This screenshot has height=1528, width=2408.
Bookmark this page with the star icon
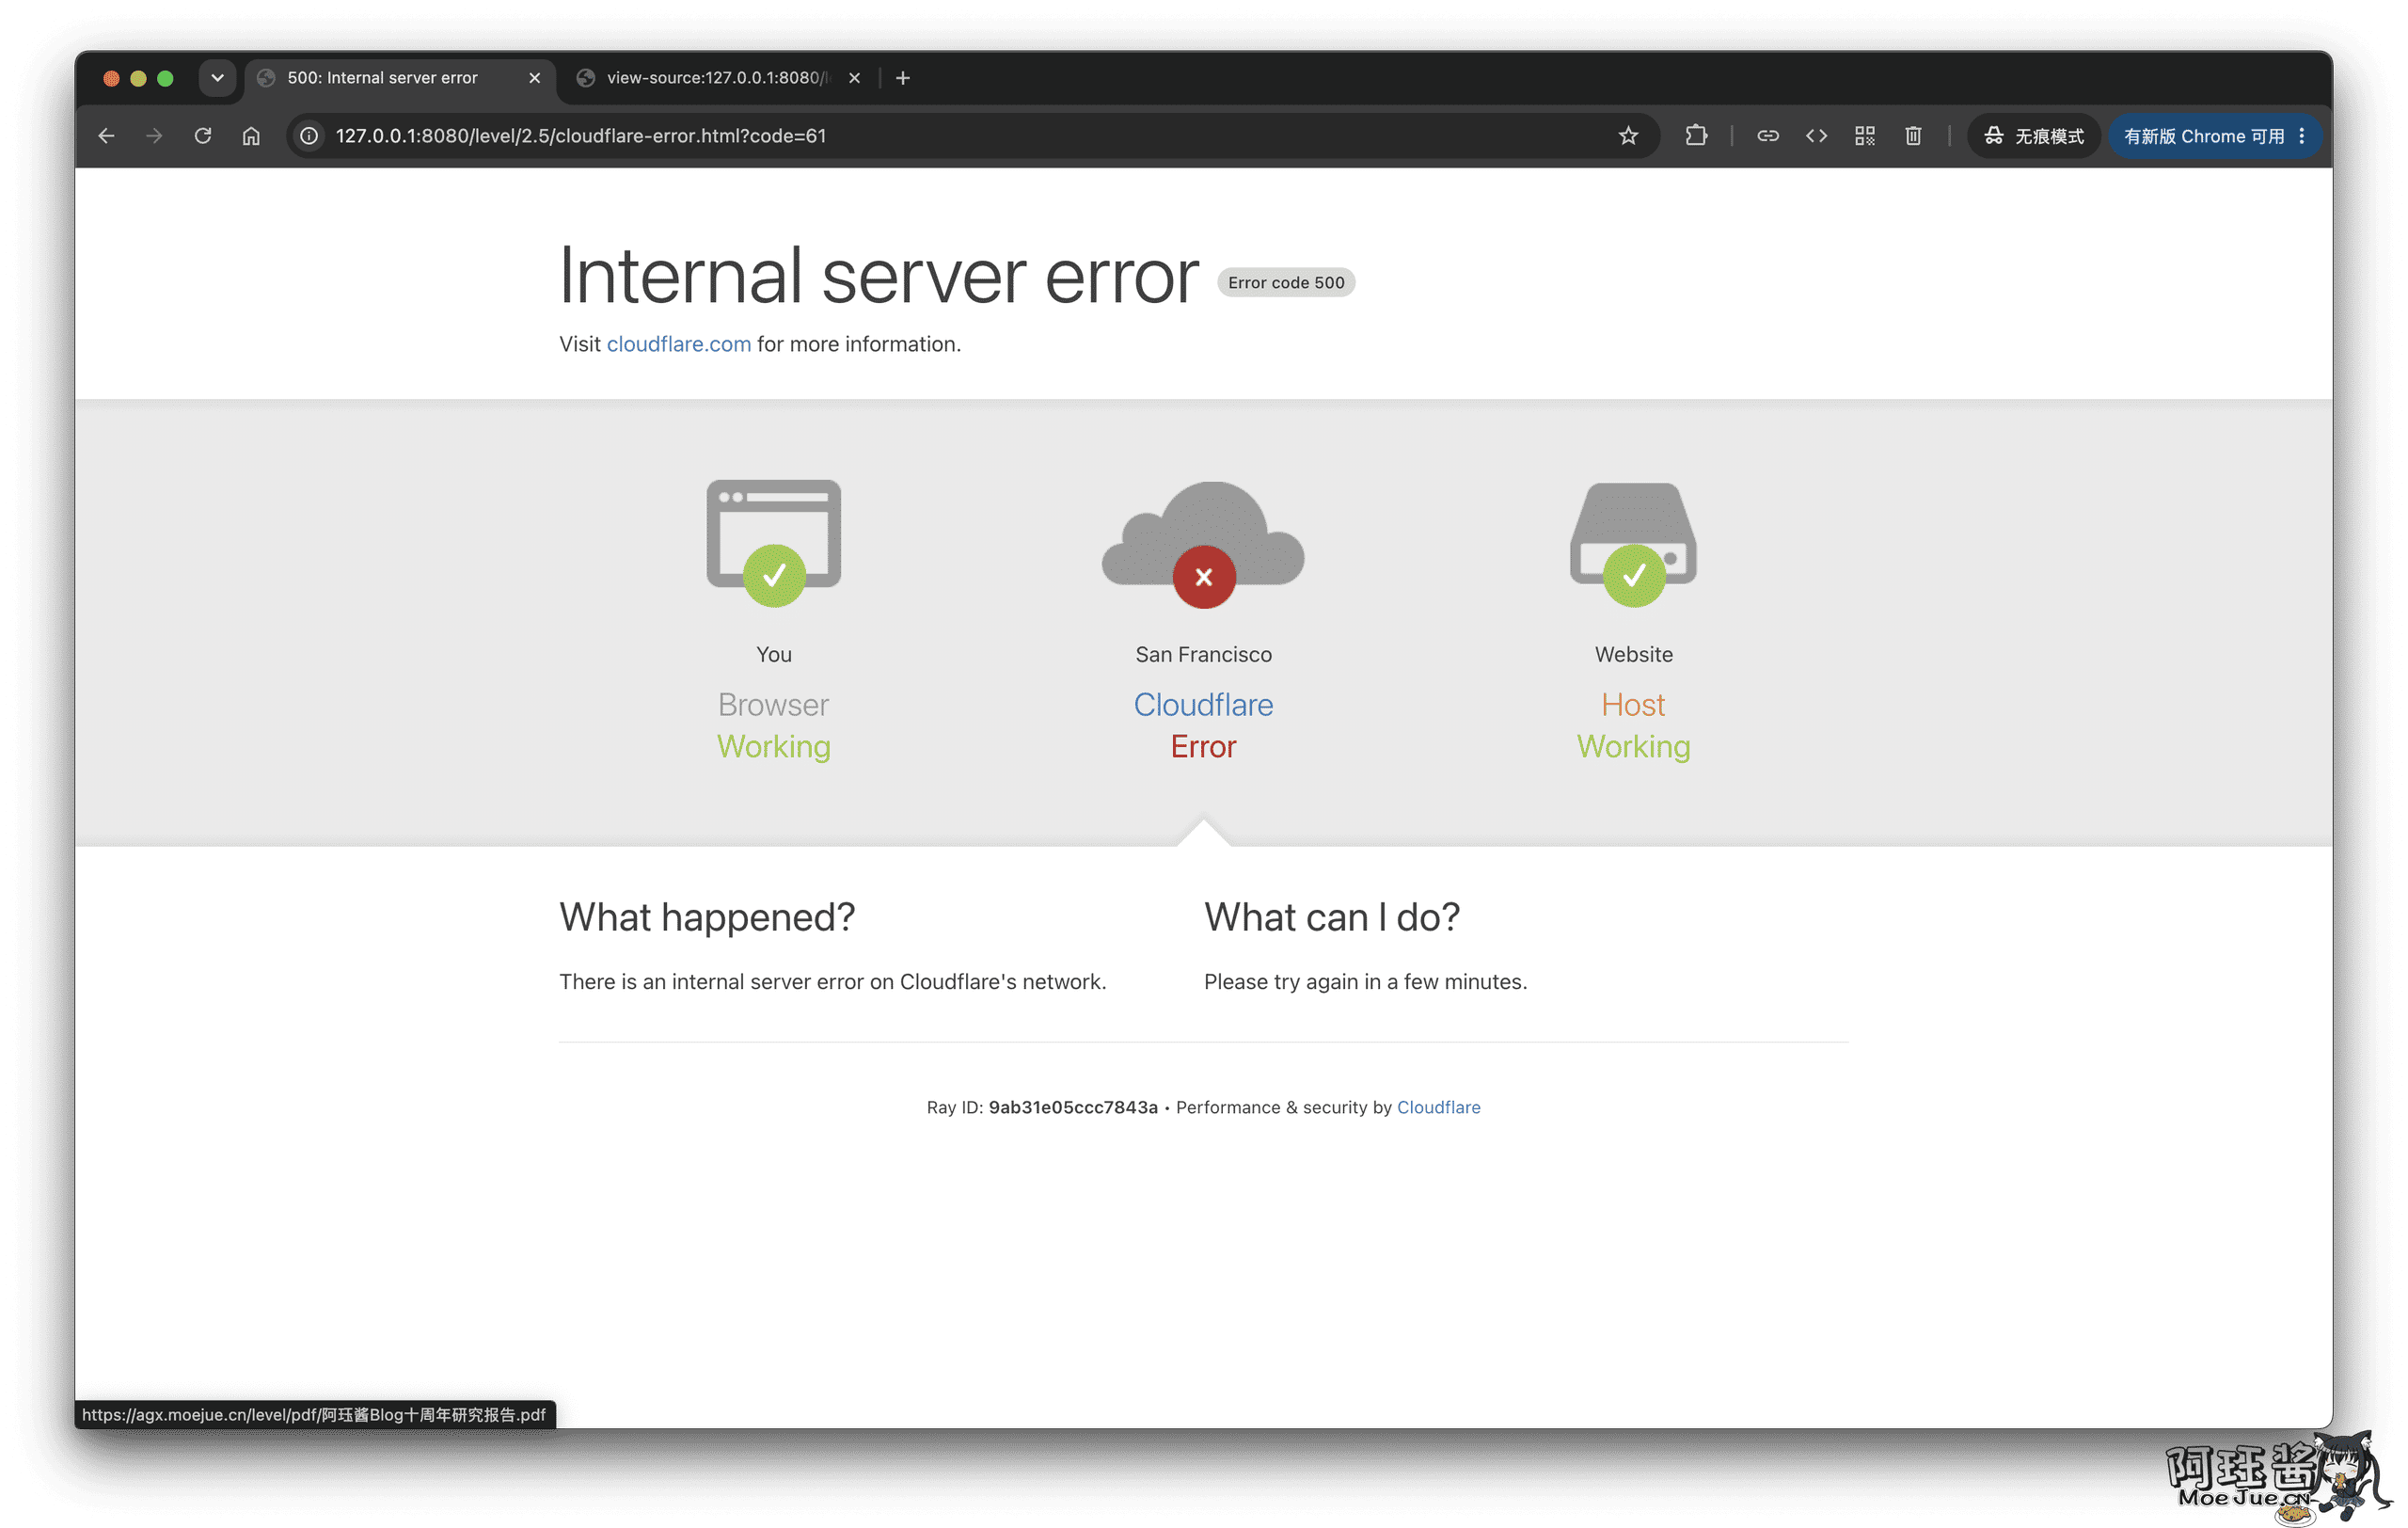point(1628,136)
